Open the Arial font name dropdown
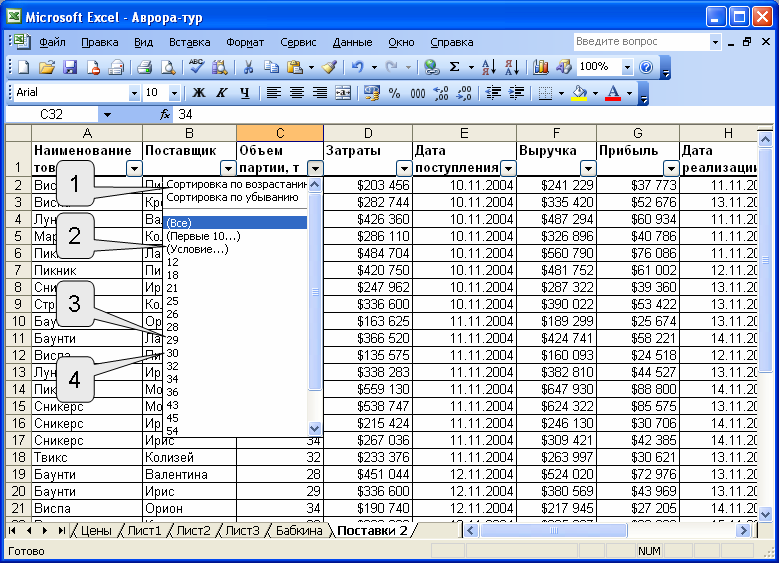Screen dimensions: 779x563 (x=134, y=93)
